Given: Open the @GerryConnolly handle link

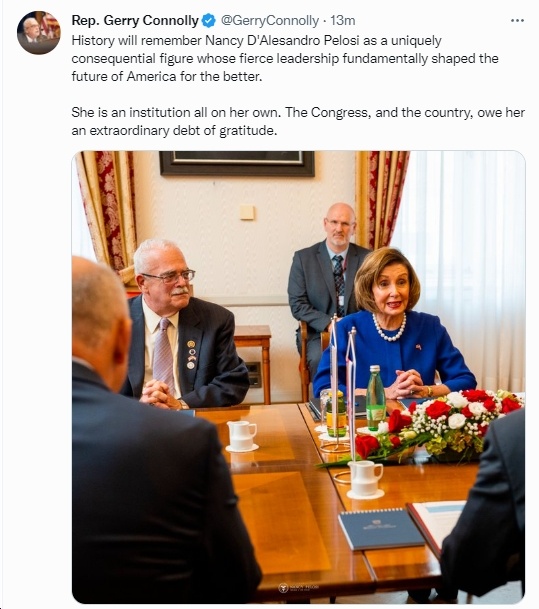Looking at the screenshot, I should 270,21.
